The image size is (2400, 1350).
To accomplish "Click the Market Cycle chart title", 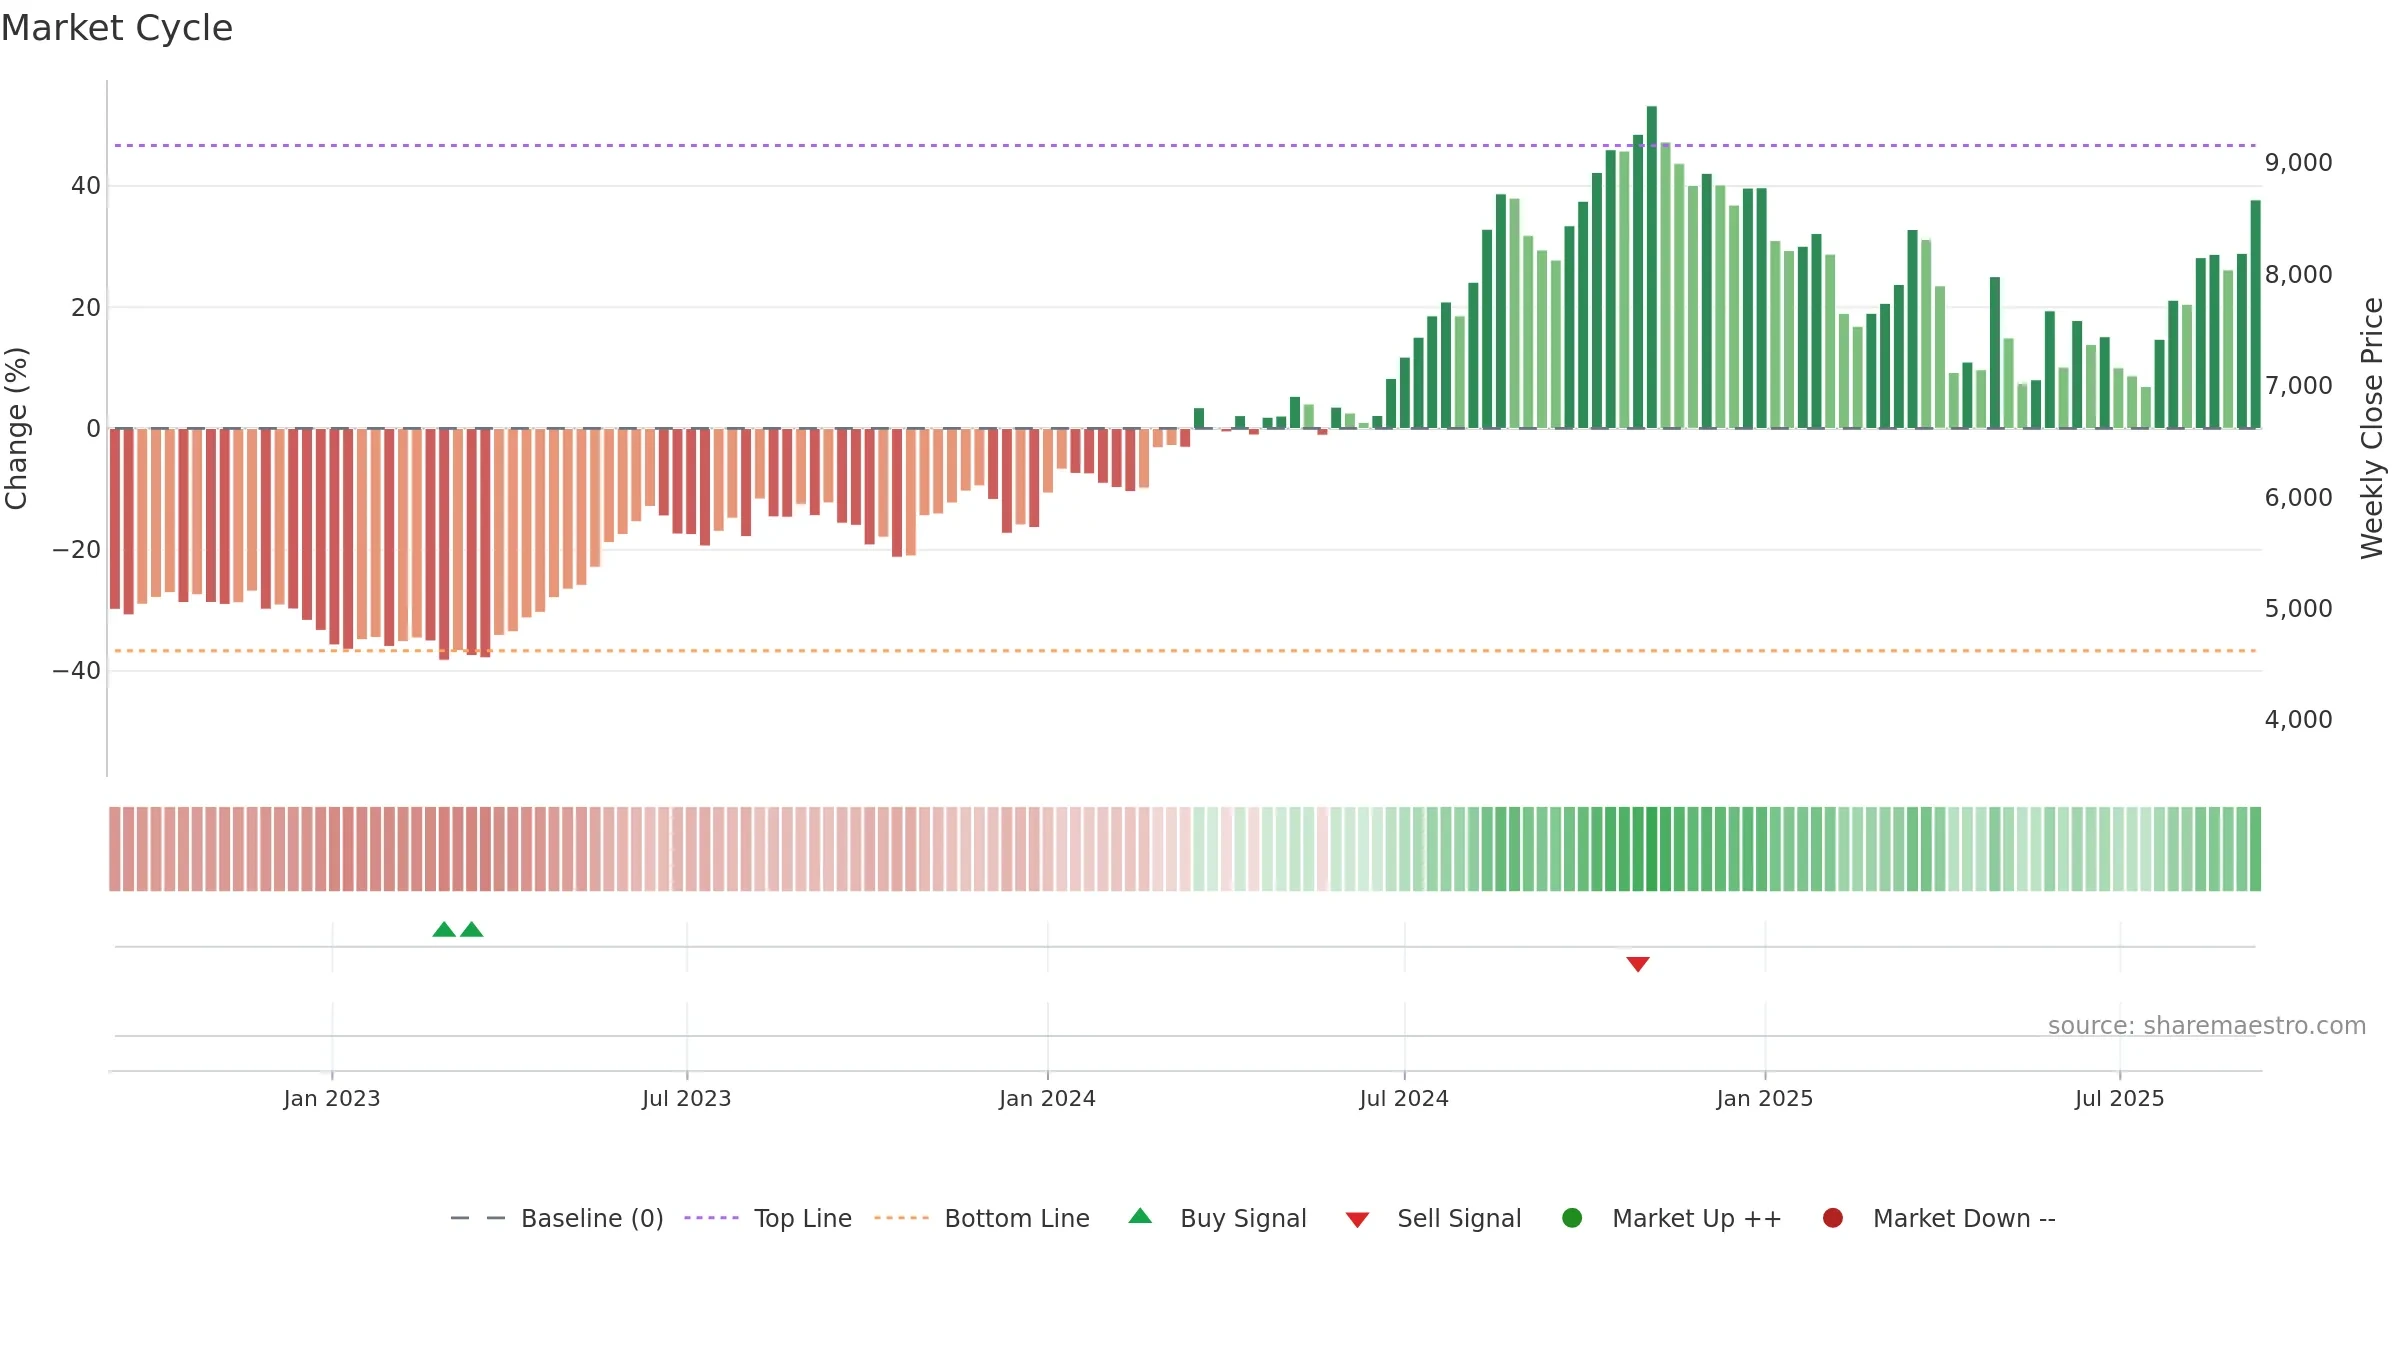I will tap(117, 28).
